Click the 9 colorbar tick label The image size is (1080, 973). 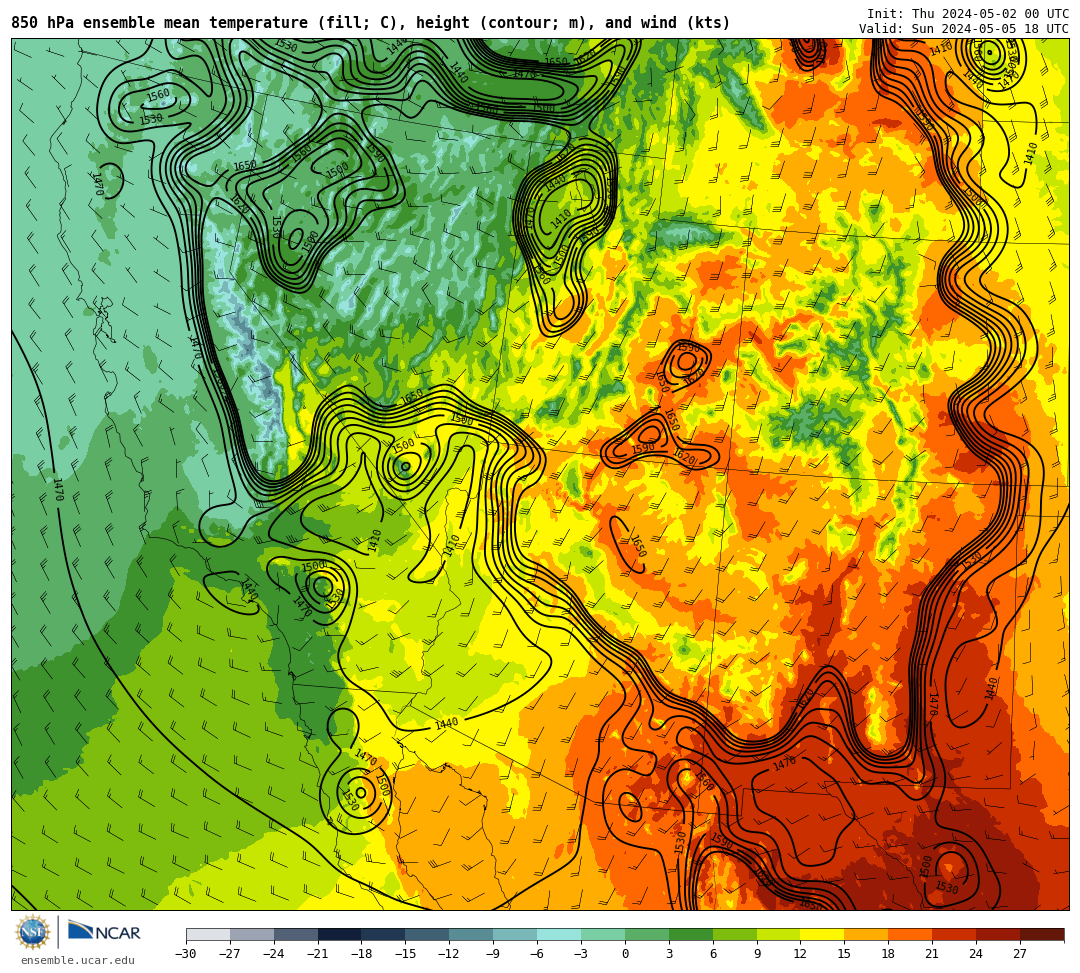(x=757, y=954)
